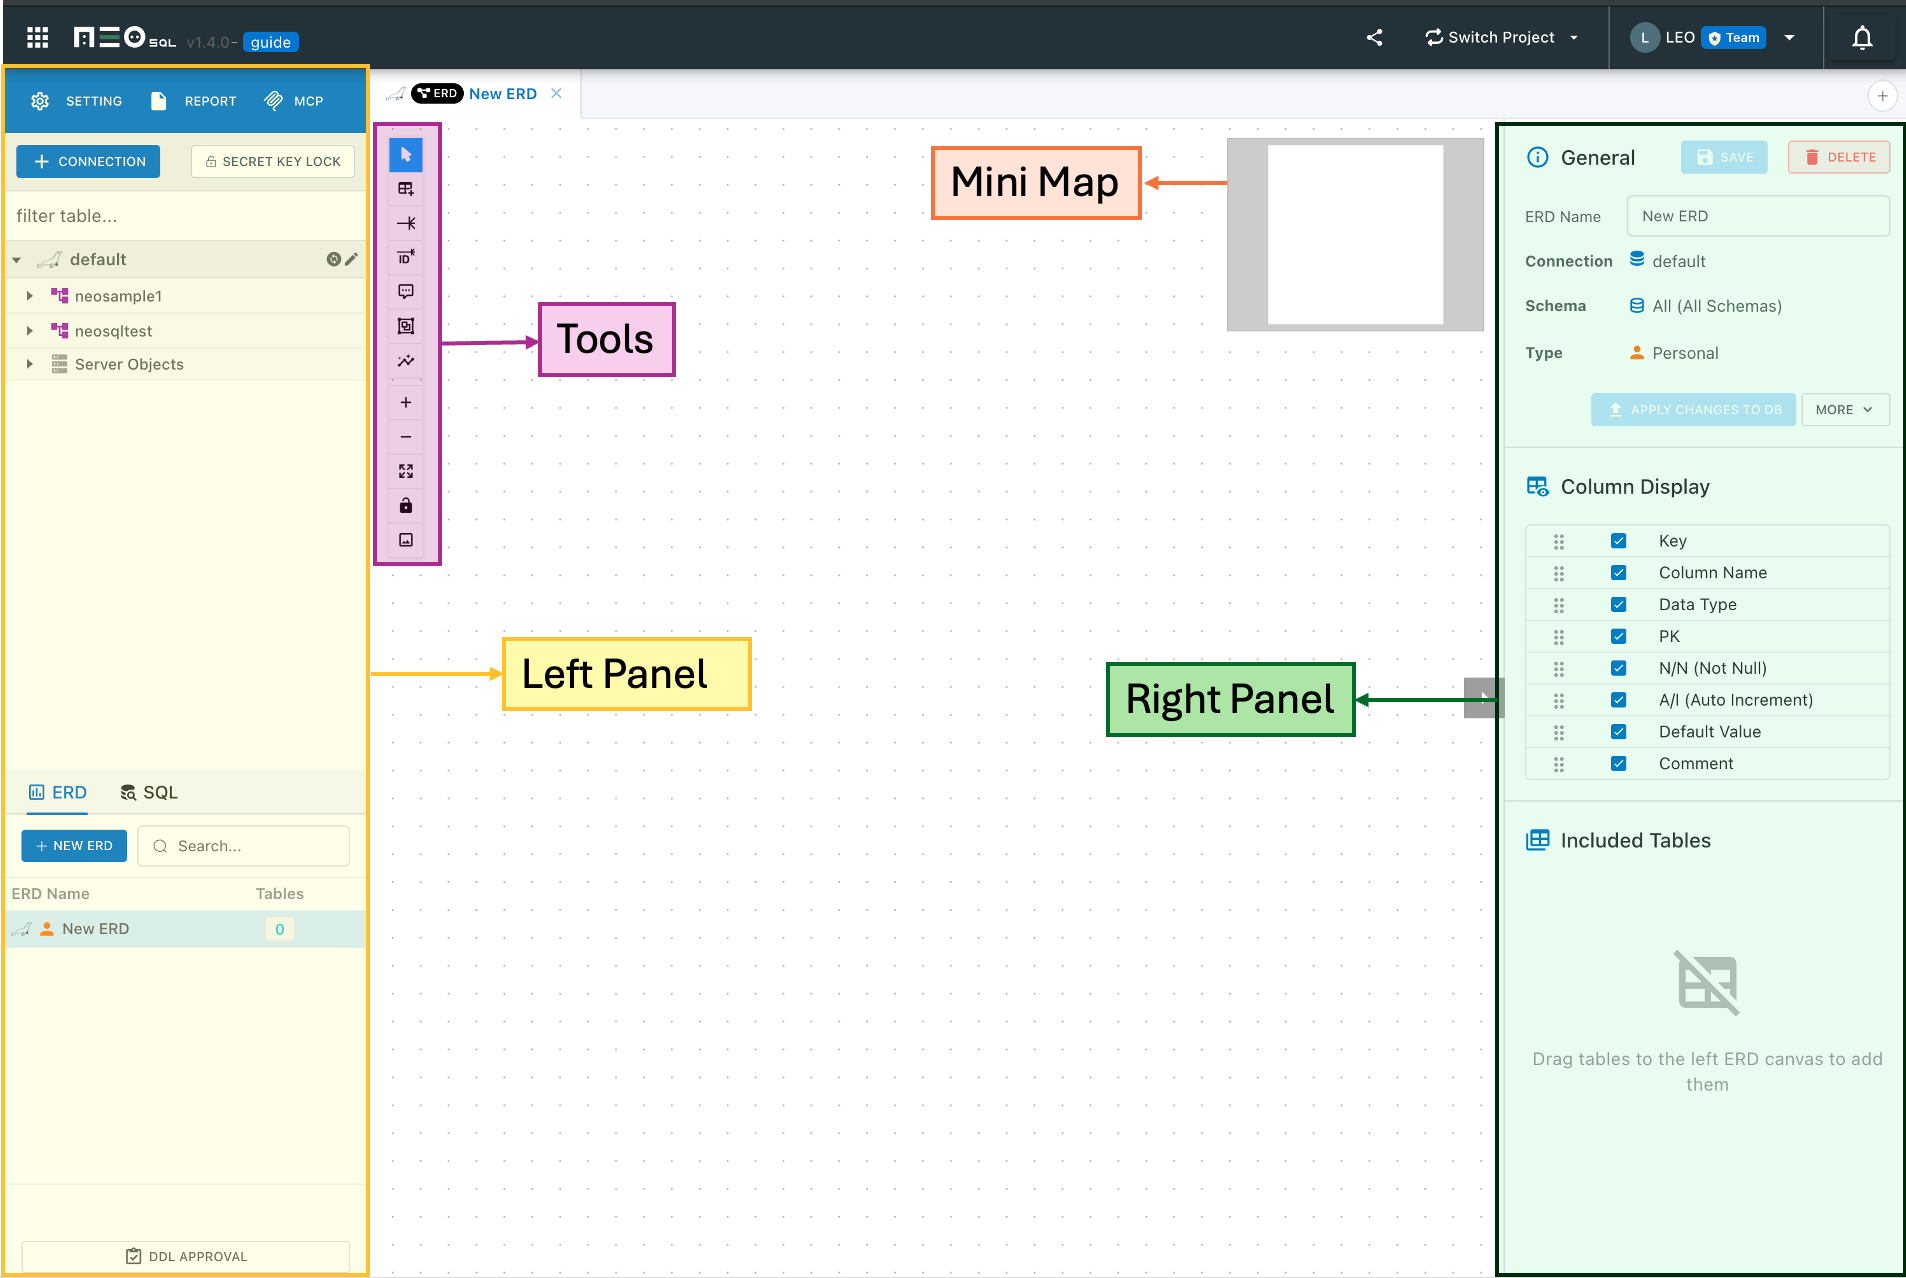1906x1278 pixels.
Task: Click the ERD Search field
Action: point(244,846)
